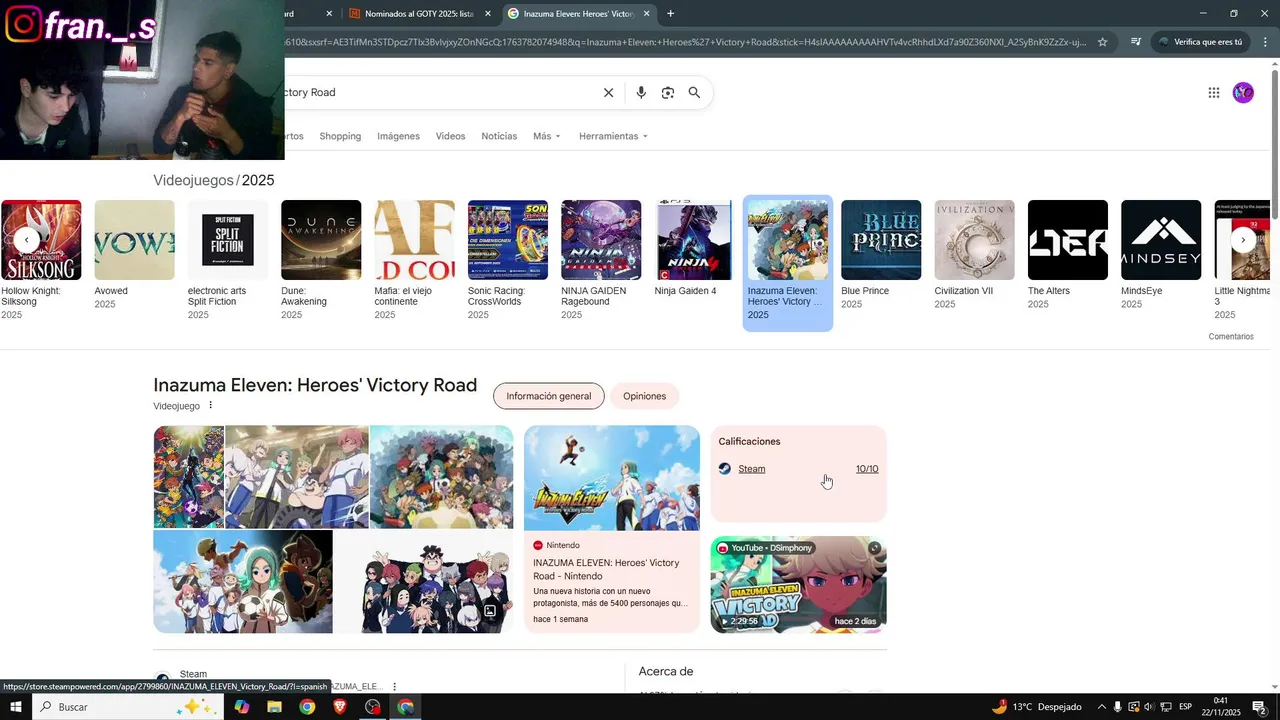Open the volume control in the tray
The width and height of the screenshot is (1280, 720).
(x=1149, y=707)
